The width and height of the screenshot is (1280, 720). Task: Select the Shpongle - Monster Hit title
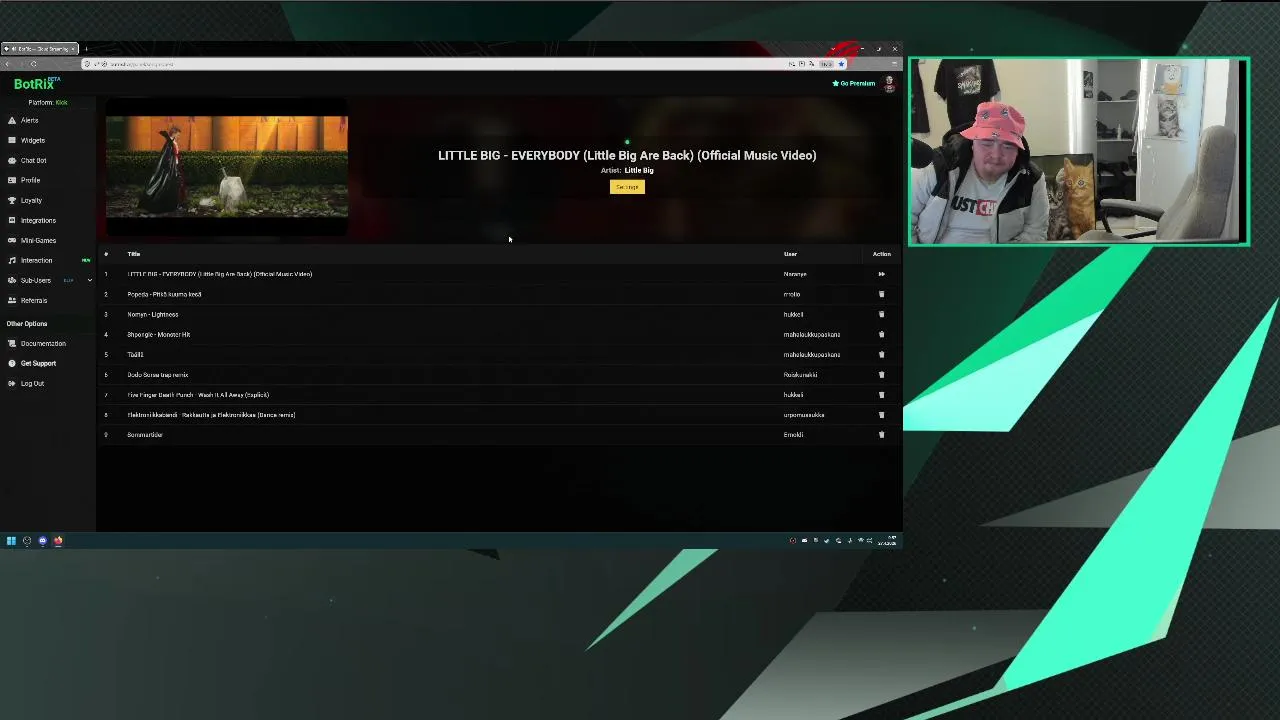coord(159,334)
